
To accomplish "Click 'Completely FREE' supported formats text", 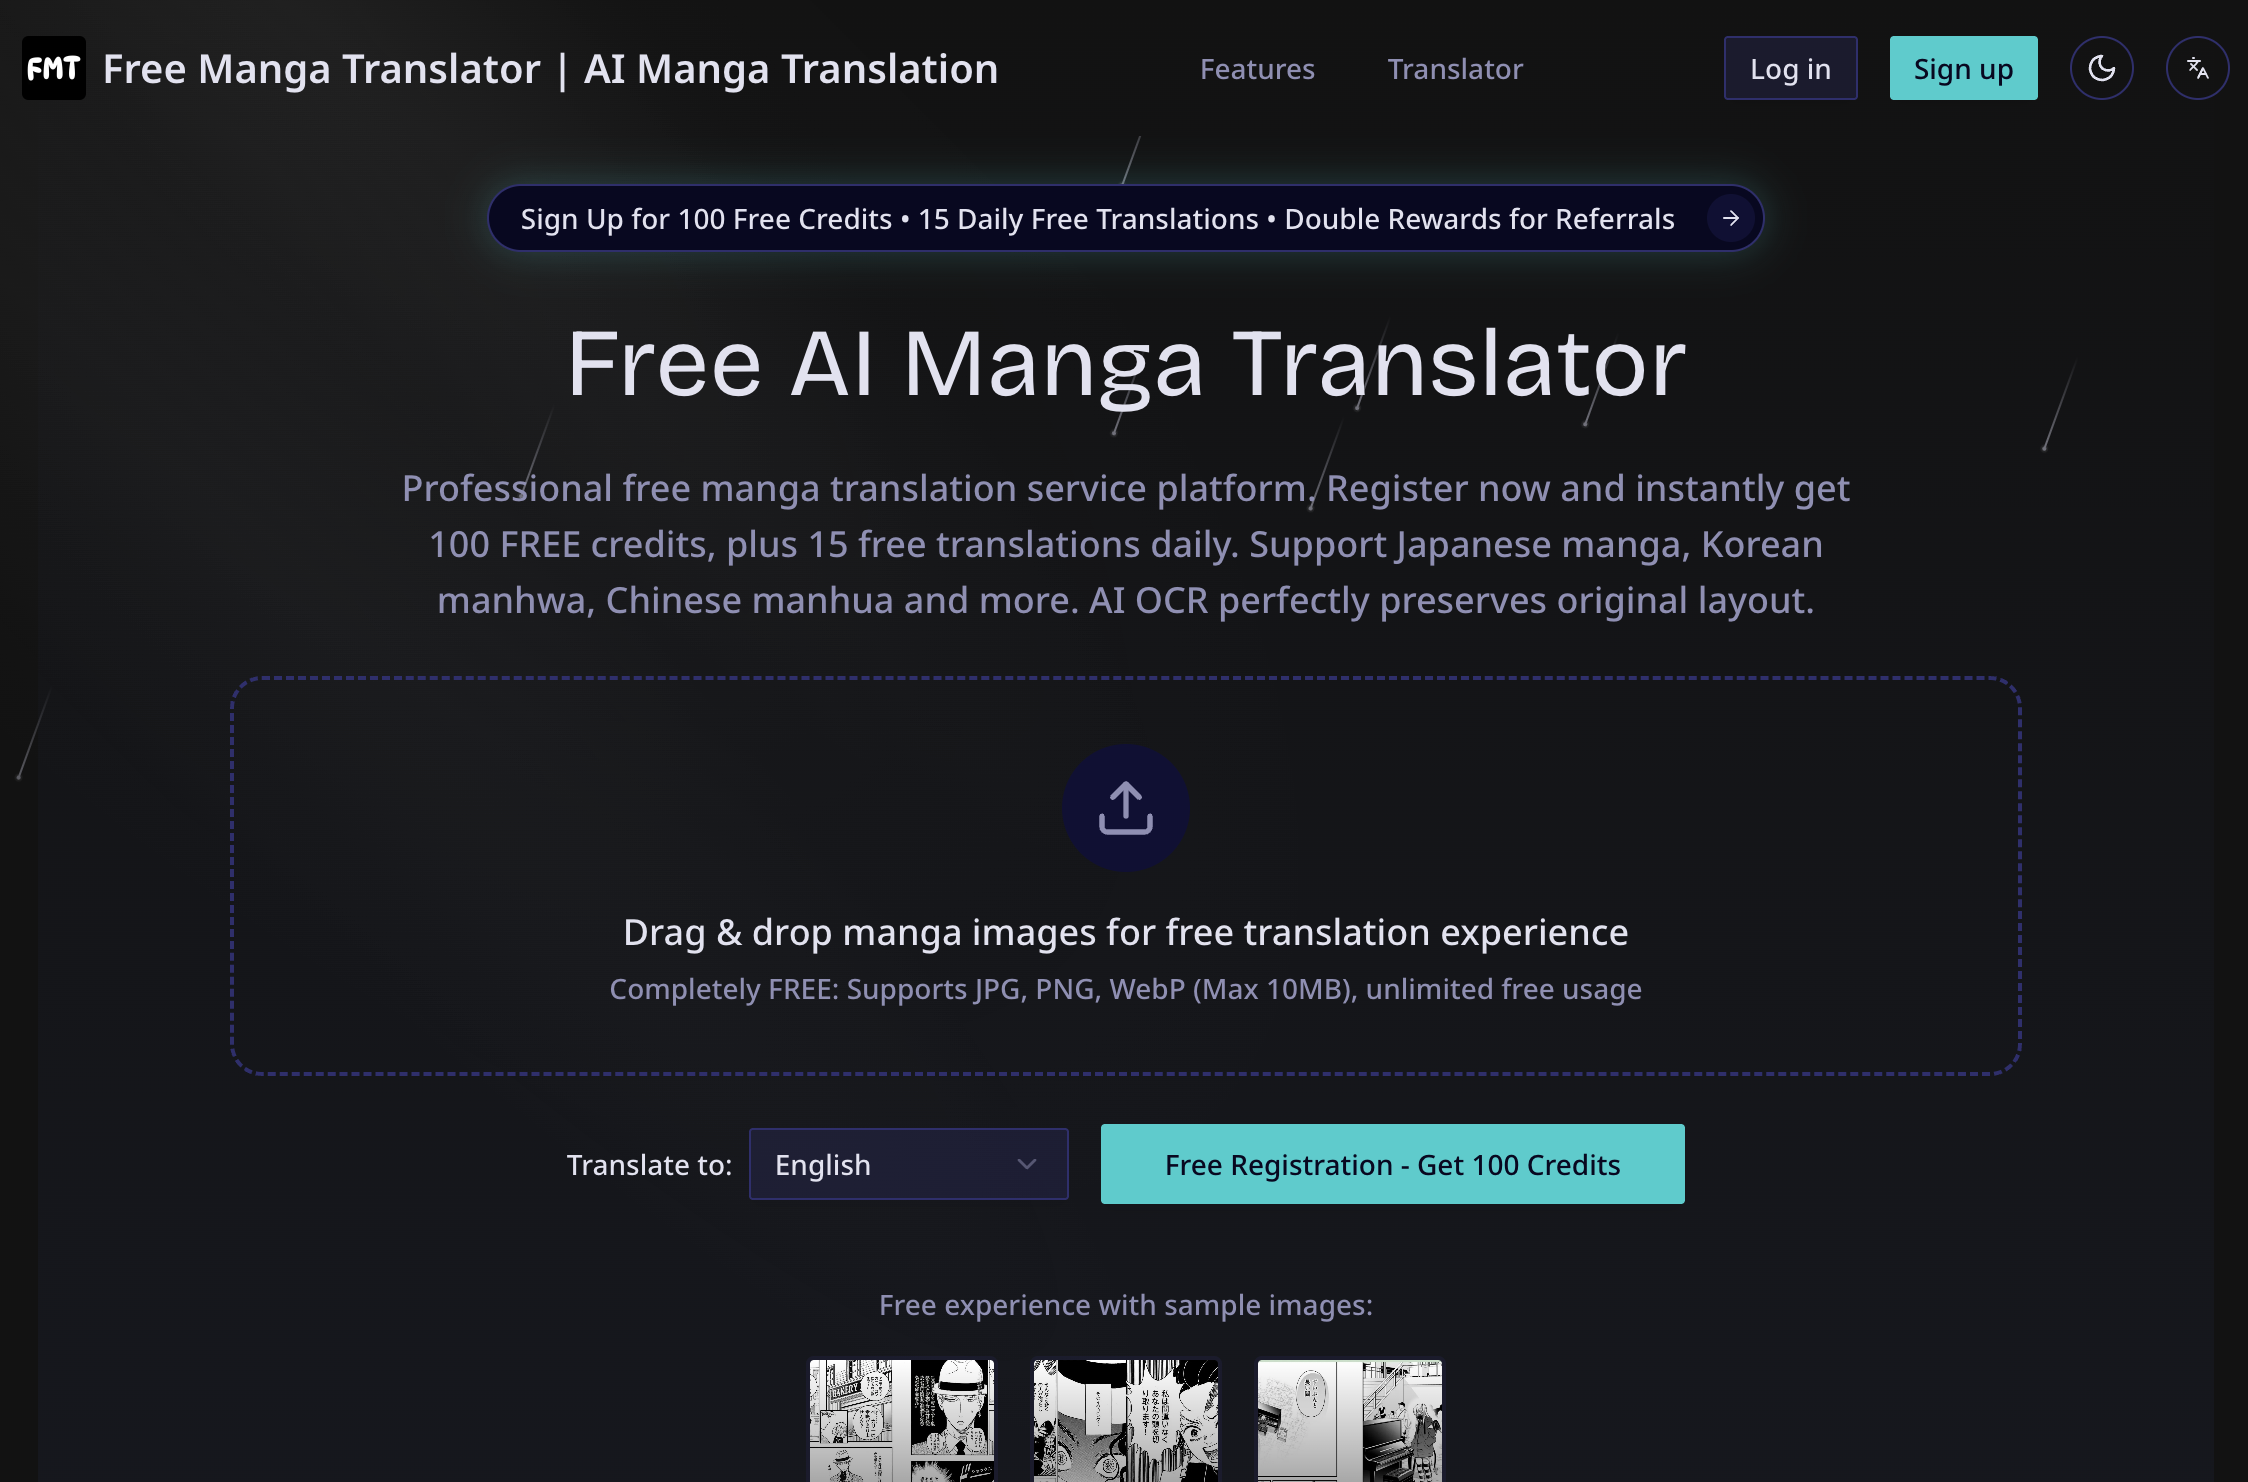I will pos(1124,988).
